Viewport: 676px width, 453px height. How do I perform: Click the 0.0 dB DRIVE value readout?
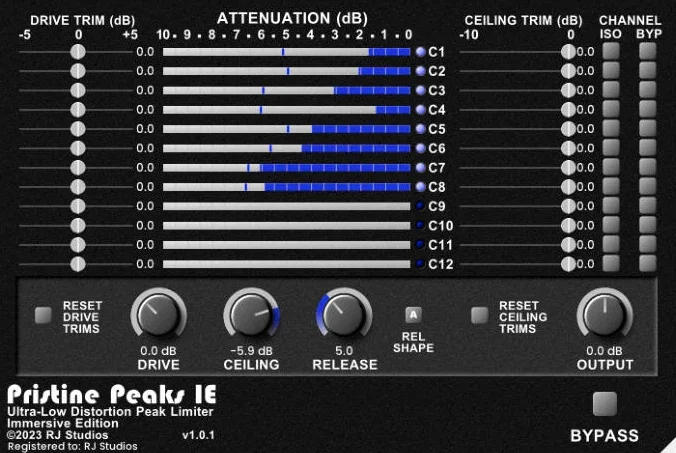click(158, 351)
